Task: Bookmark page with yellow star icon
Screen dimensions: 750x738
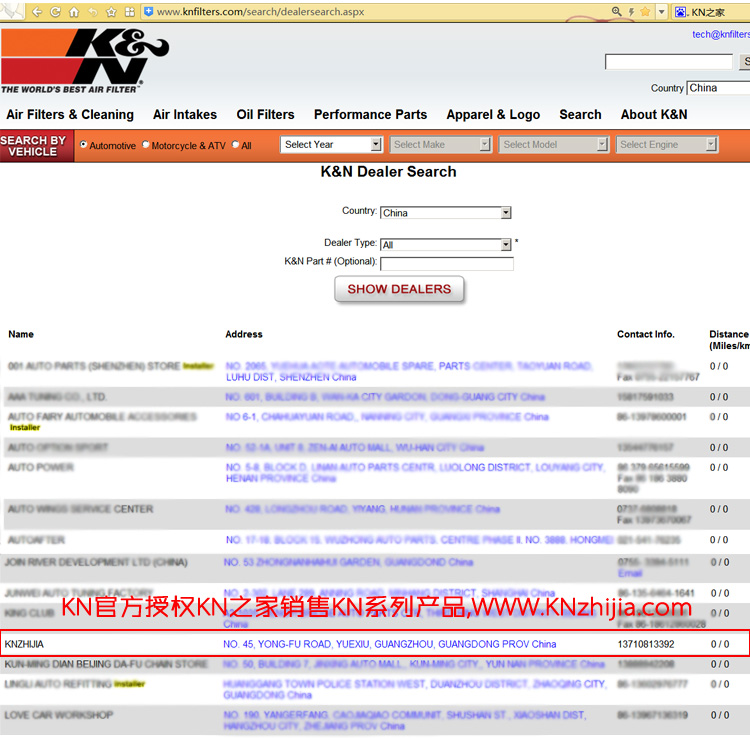Action: click(645, 11)
